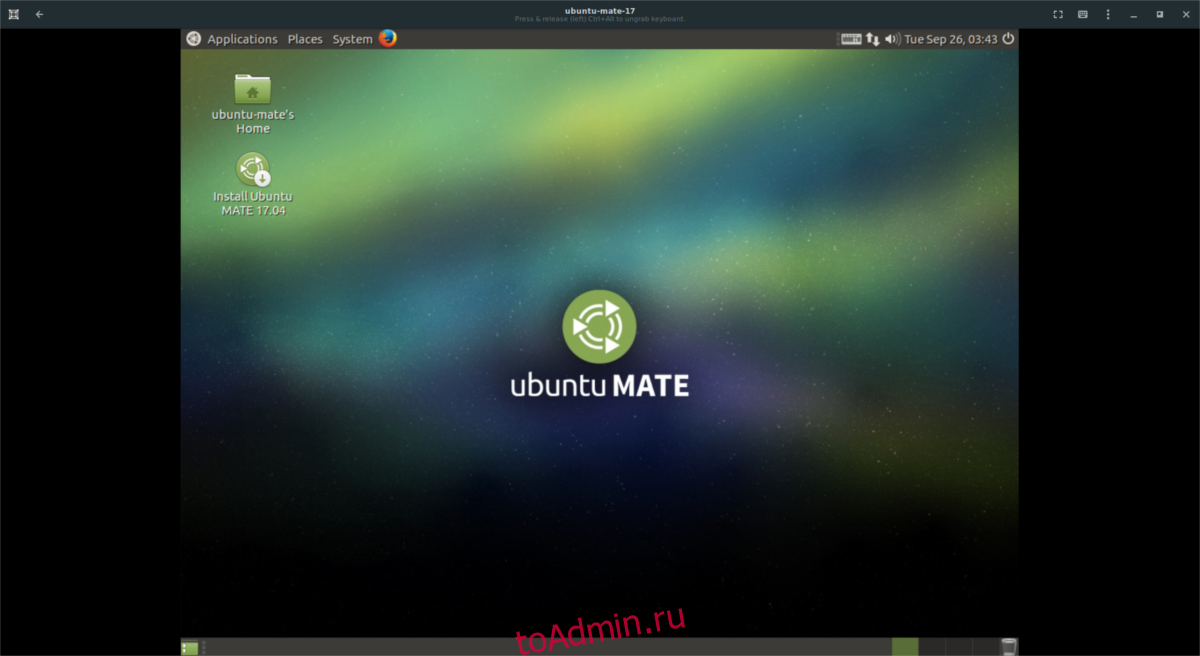Open ubuntu-mate's Home folder icon
Screen dimensions: 1200x656
click(x=252, y=90)
